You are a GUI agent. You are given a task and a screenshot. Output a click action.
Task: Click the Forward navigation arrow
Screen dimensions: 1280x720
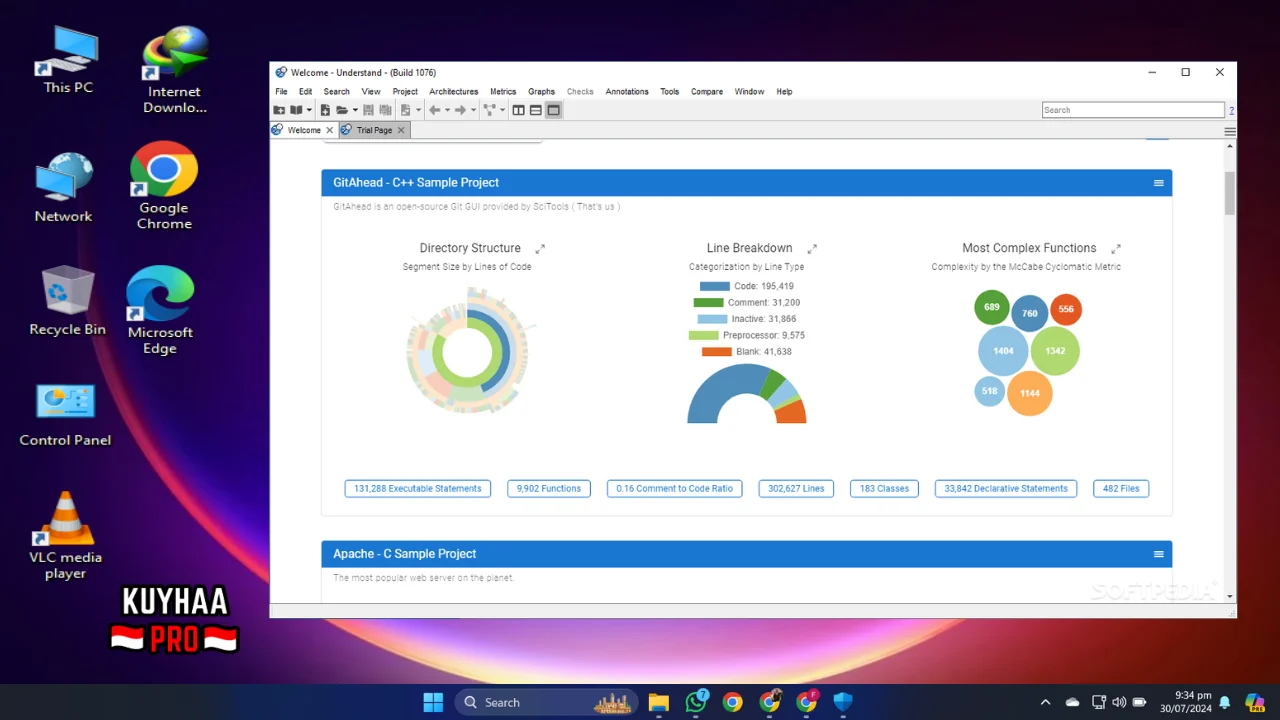[x=460, y=110]
